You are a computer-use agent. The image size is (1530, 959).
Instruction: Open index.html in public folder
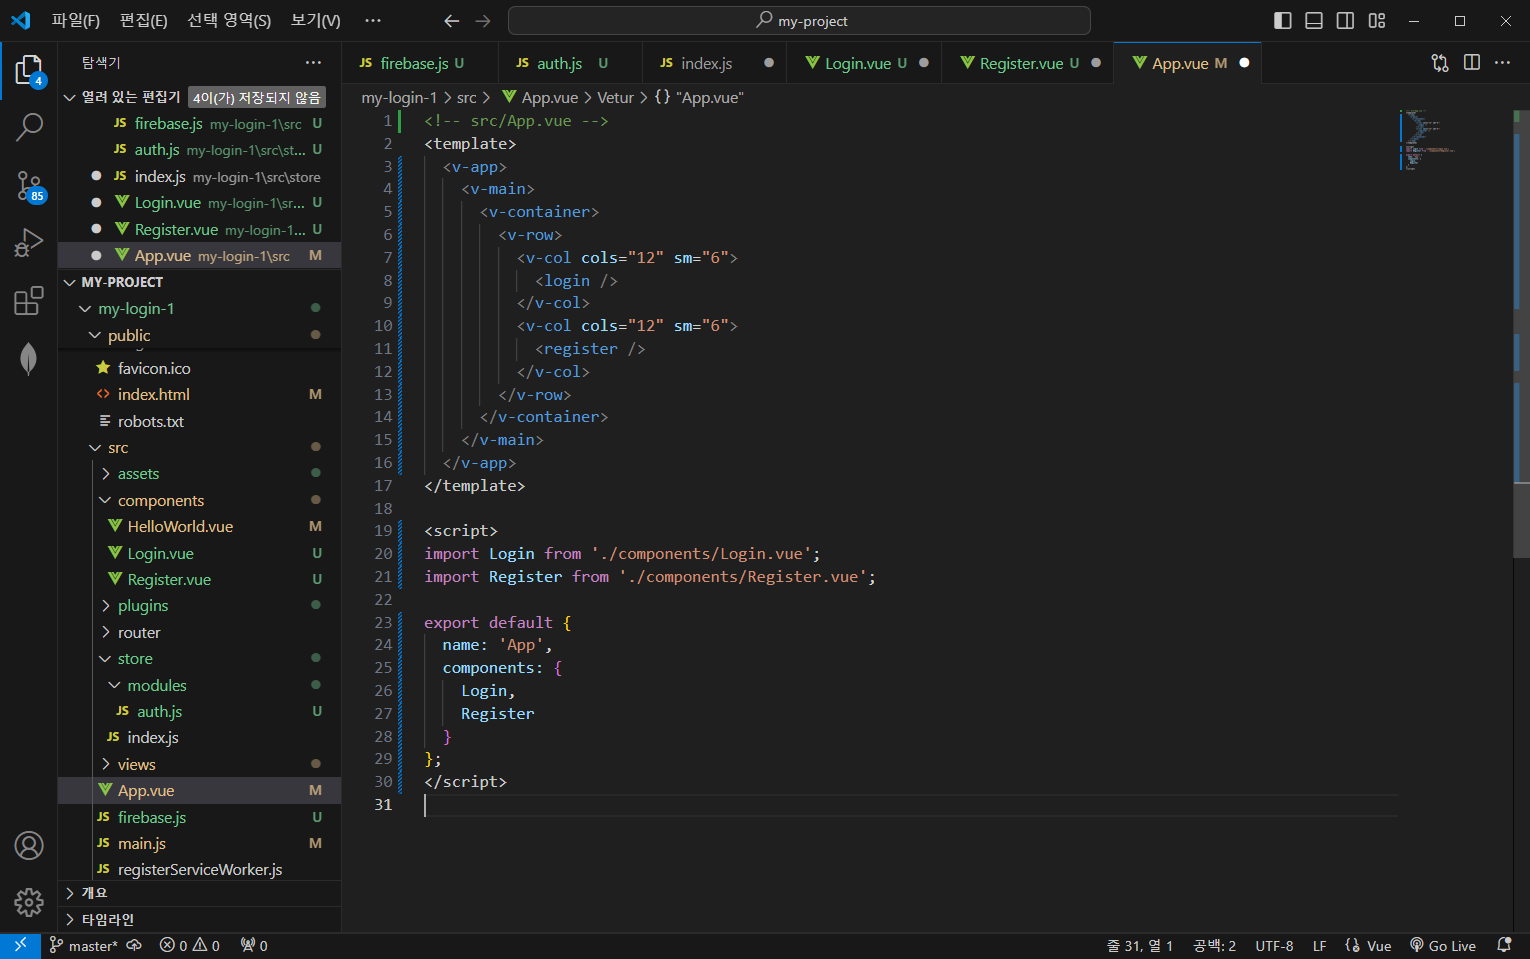pyautogui.click(x=153, y=395)
